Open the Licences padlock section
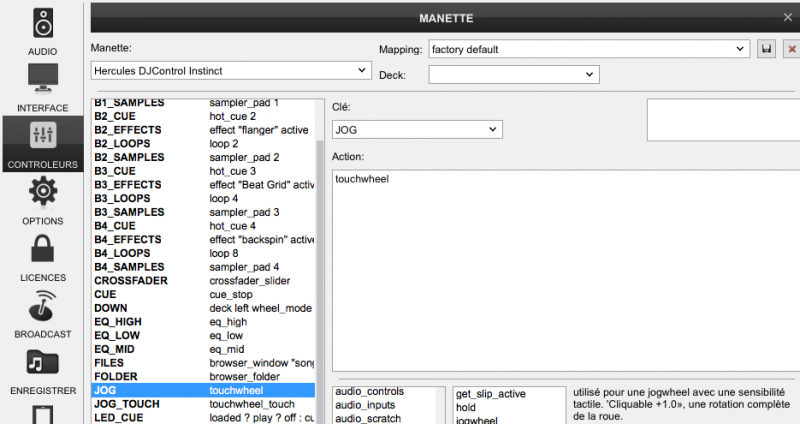The width and height of the screenshot is (800, 424). pos(42,255)
